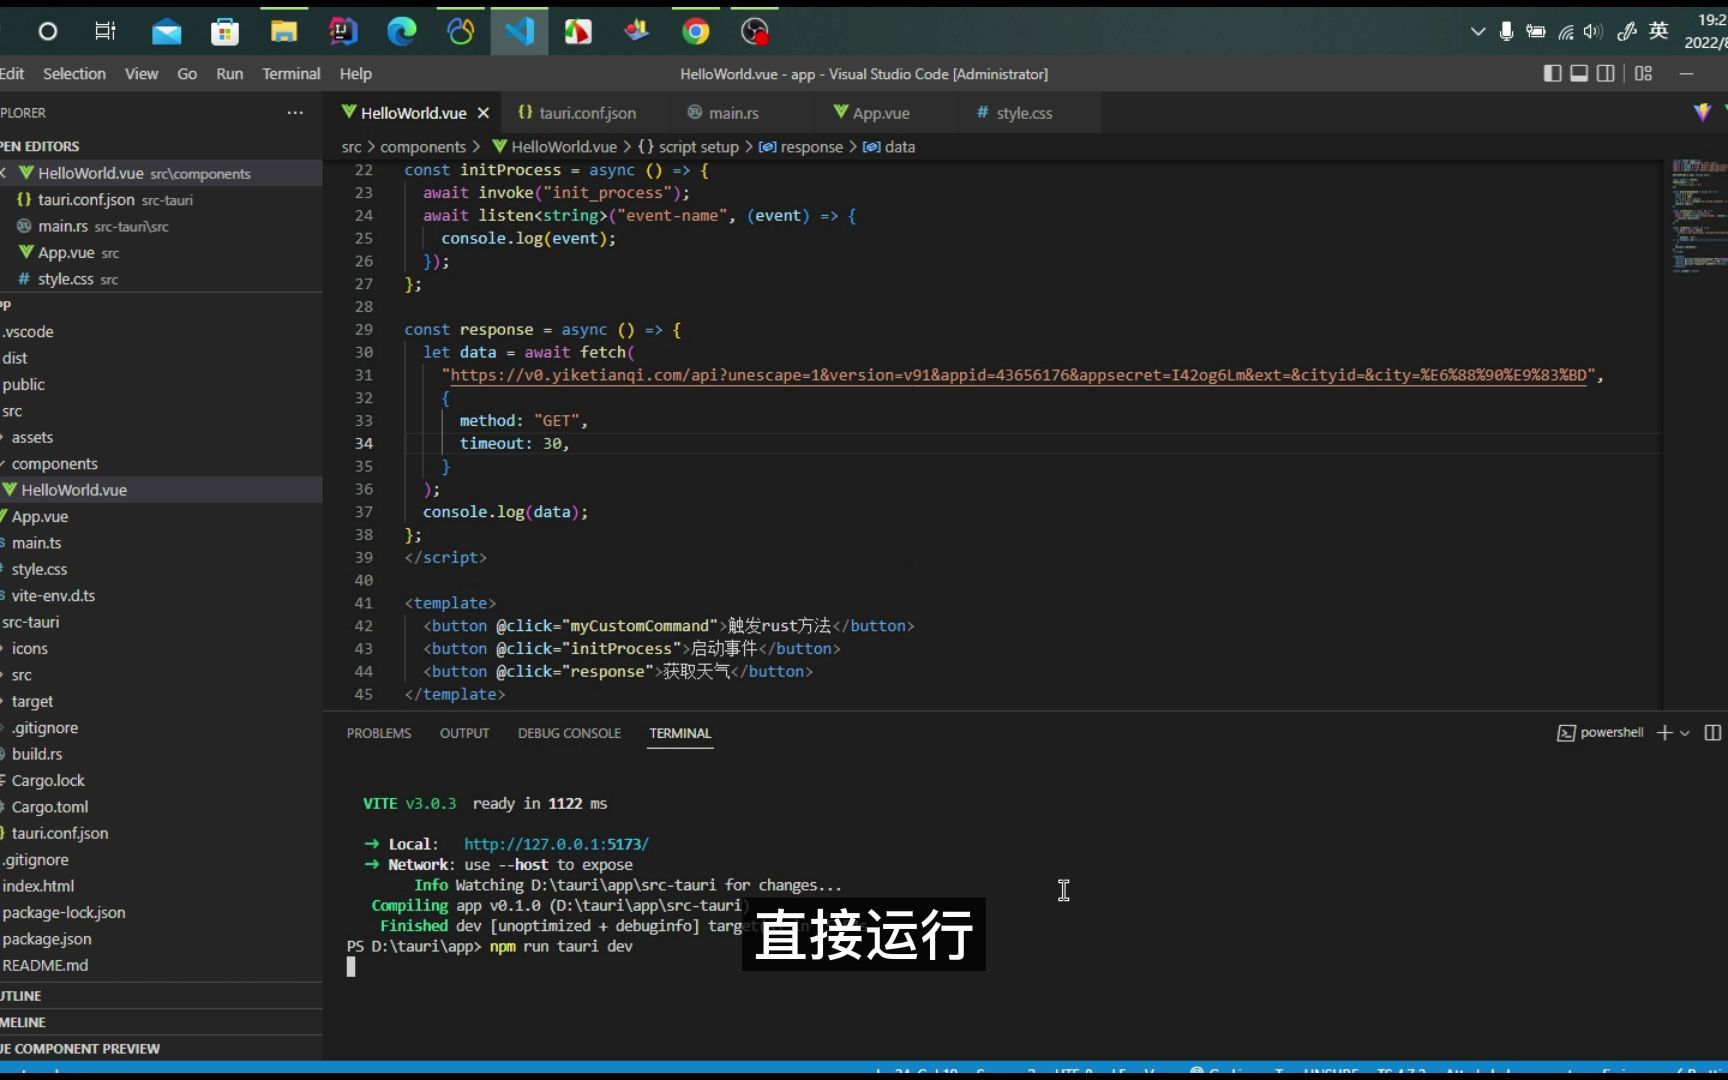Click the Cortana circle search icon
Image resolution: width=1728 pixels, height=1080 pixels.
pos(47,32)
